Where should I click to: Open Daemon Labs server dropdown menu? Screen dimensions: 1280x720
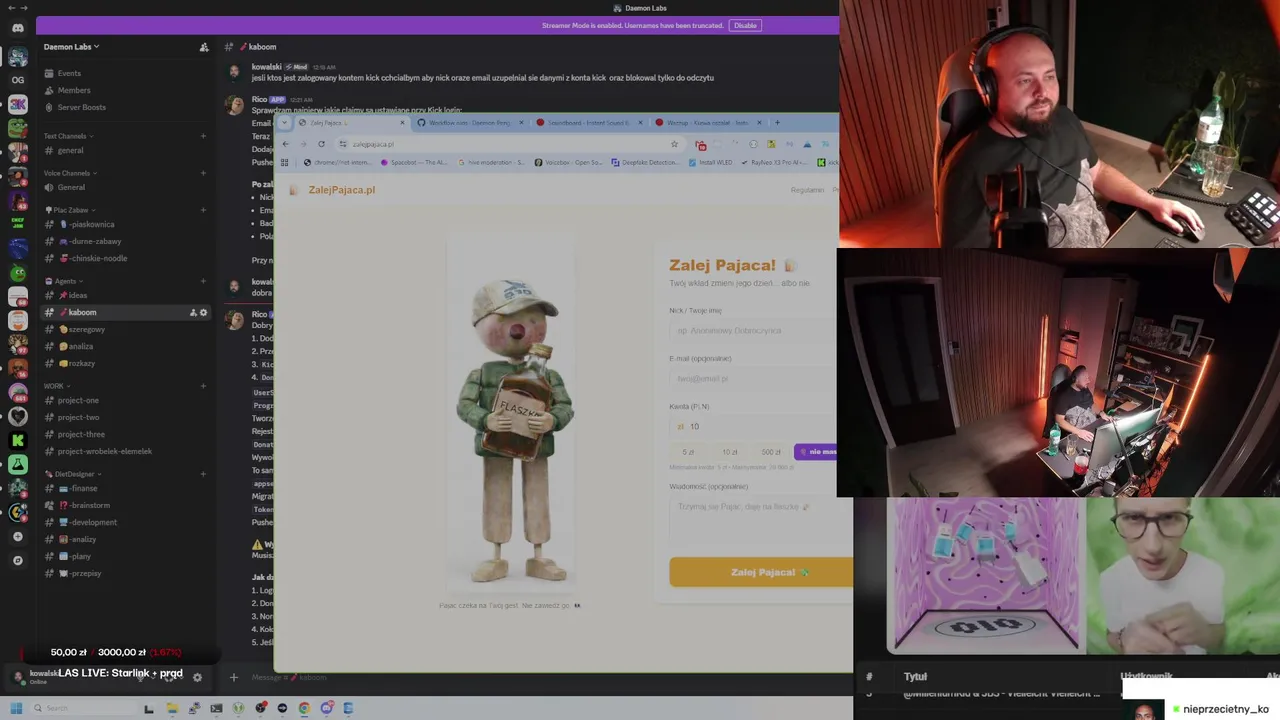coord(71,47)
